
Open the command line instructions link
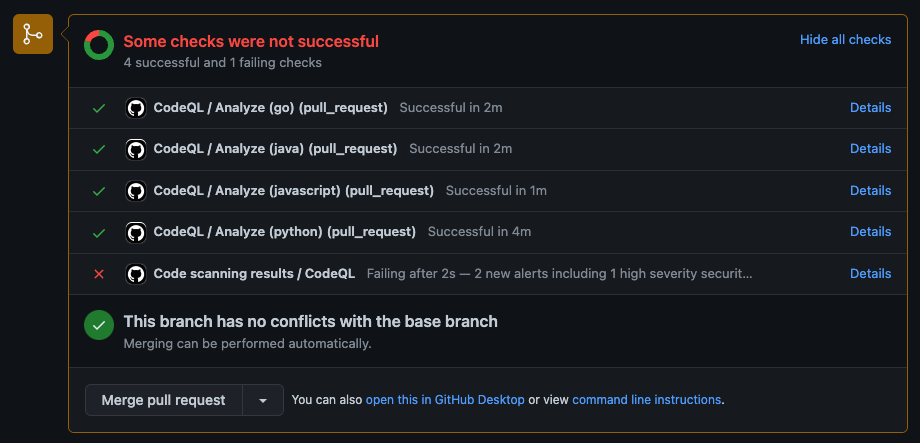646,400
